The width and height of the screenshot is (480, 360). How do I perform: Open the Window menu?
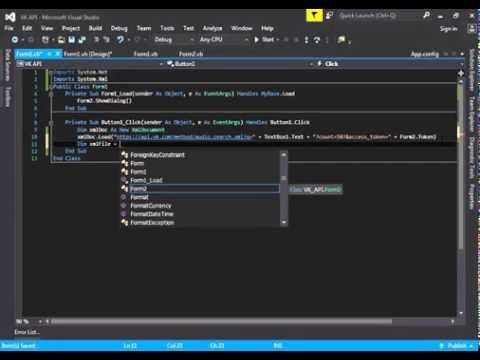coord(242,28)
